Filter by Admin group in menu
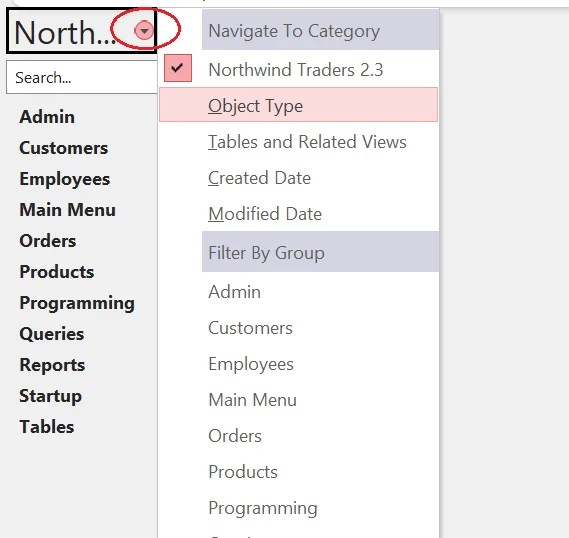 click(298, 292)
